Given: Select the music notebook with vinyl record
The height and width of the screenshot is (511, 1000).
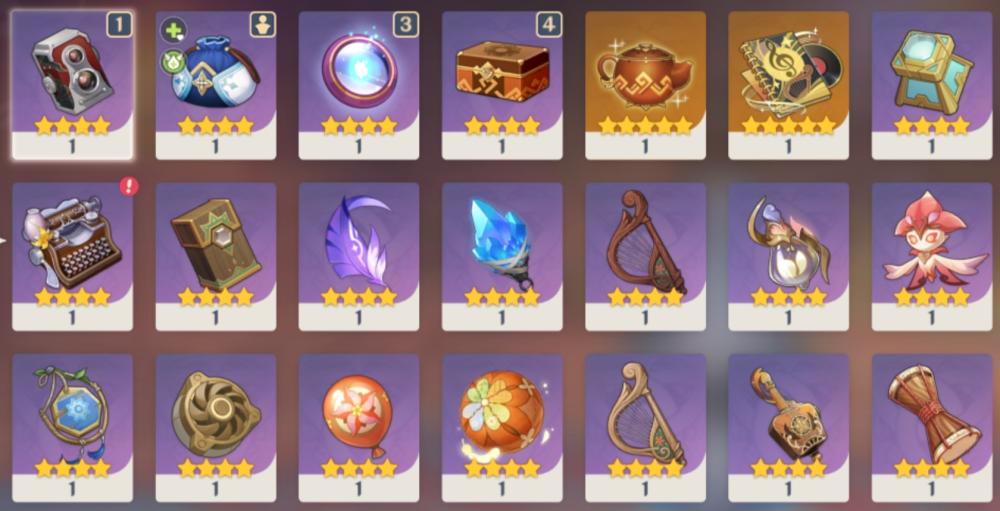Looking at the screenshot, I should (788, 85).
